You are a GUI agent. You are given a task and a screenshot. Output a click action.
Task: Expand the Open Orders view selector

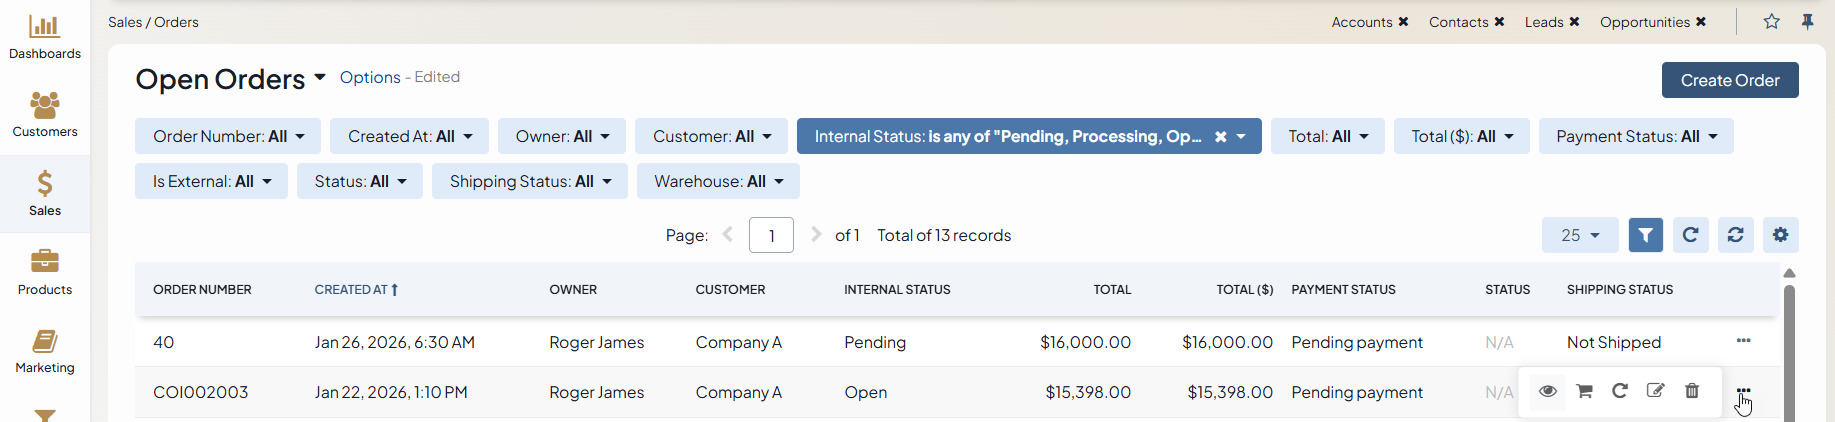click(x=320, y=78)
